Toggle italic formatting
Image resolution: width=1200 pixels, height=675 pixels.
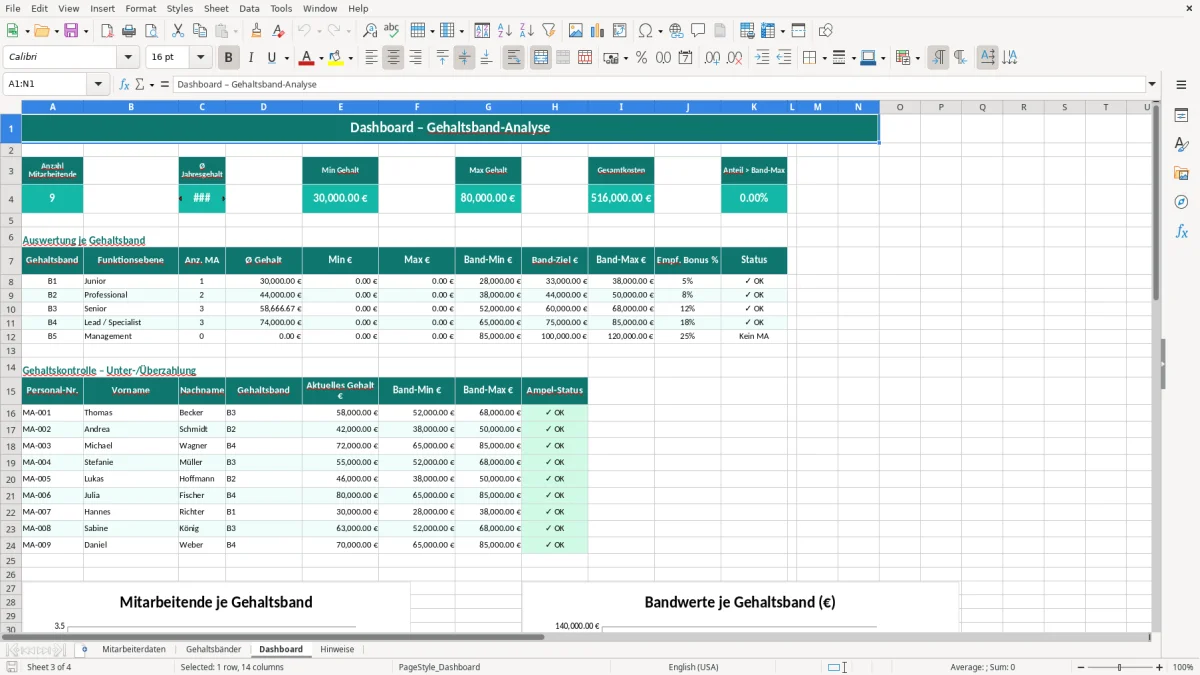pos(250,58)
